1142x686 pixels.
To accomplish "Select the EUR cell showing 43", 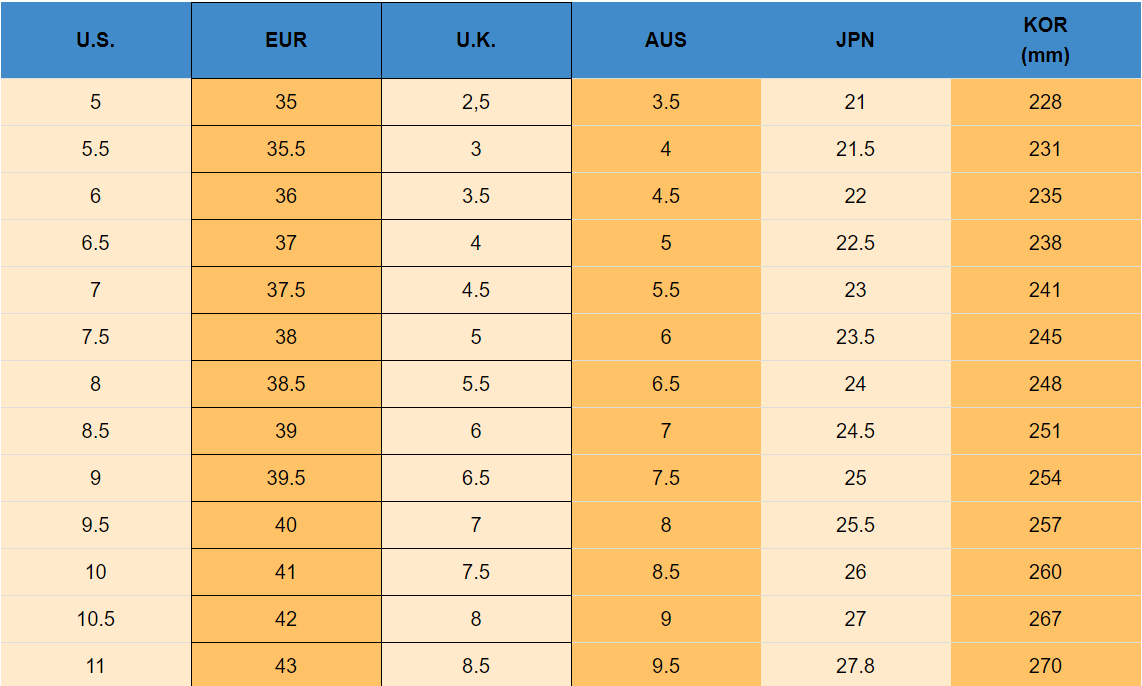I will click(286, 666).
